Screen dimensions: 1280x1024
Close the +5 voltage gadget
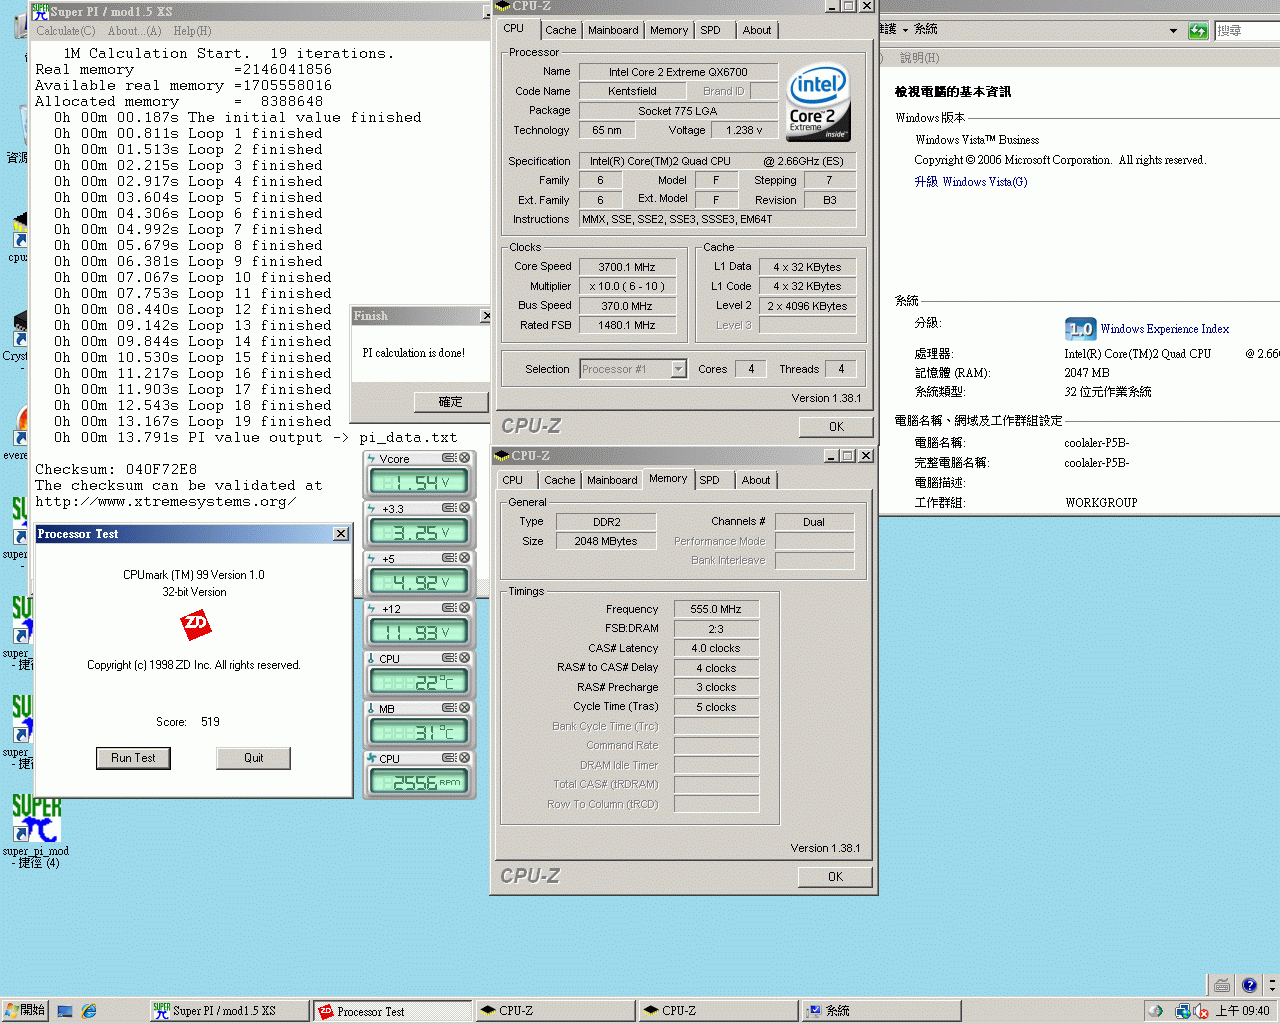465,558
